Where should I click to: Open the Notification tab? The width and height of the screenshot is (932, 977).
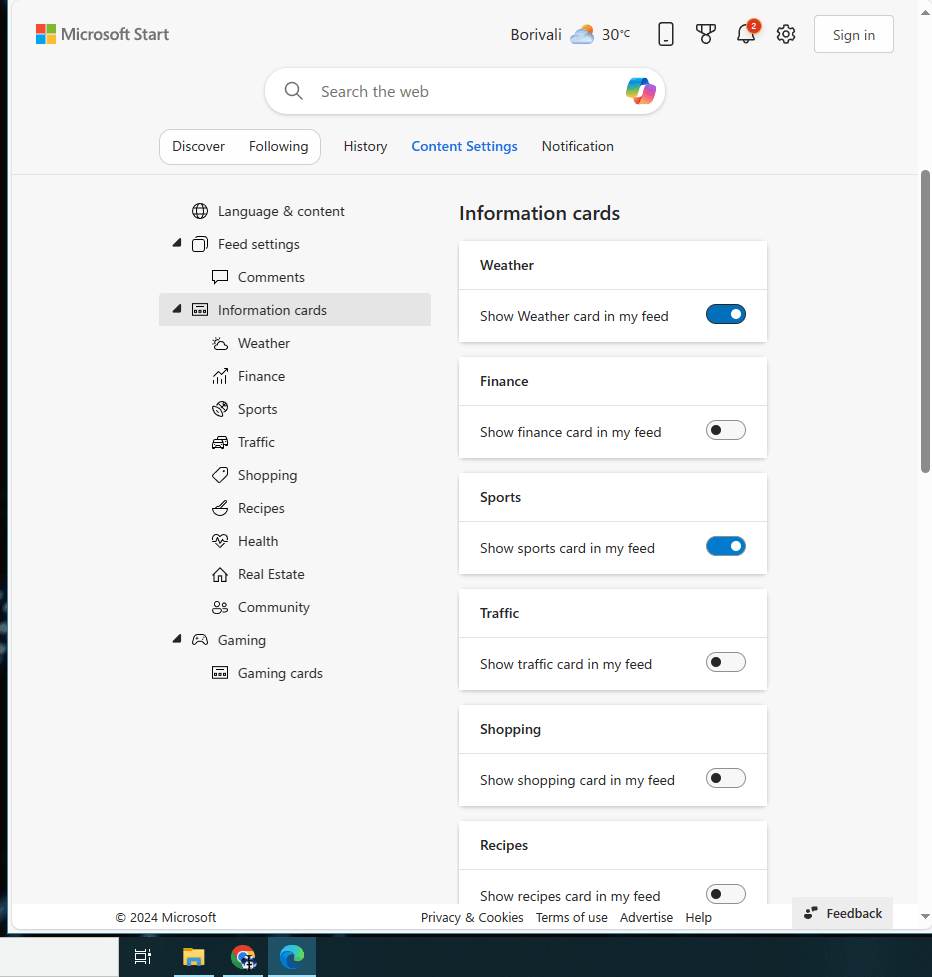578,146
